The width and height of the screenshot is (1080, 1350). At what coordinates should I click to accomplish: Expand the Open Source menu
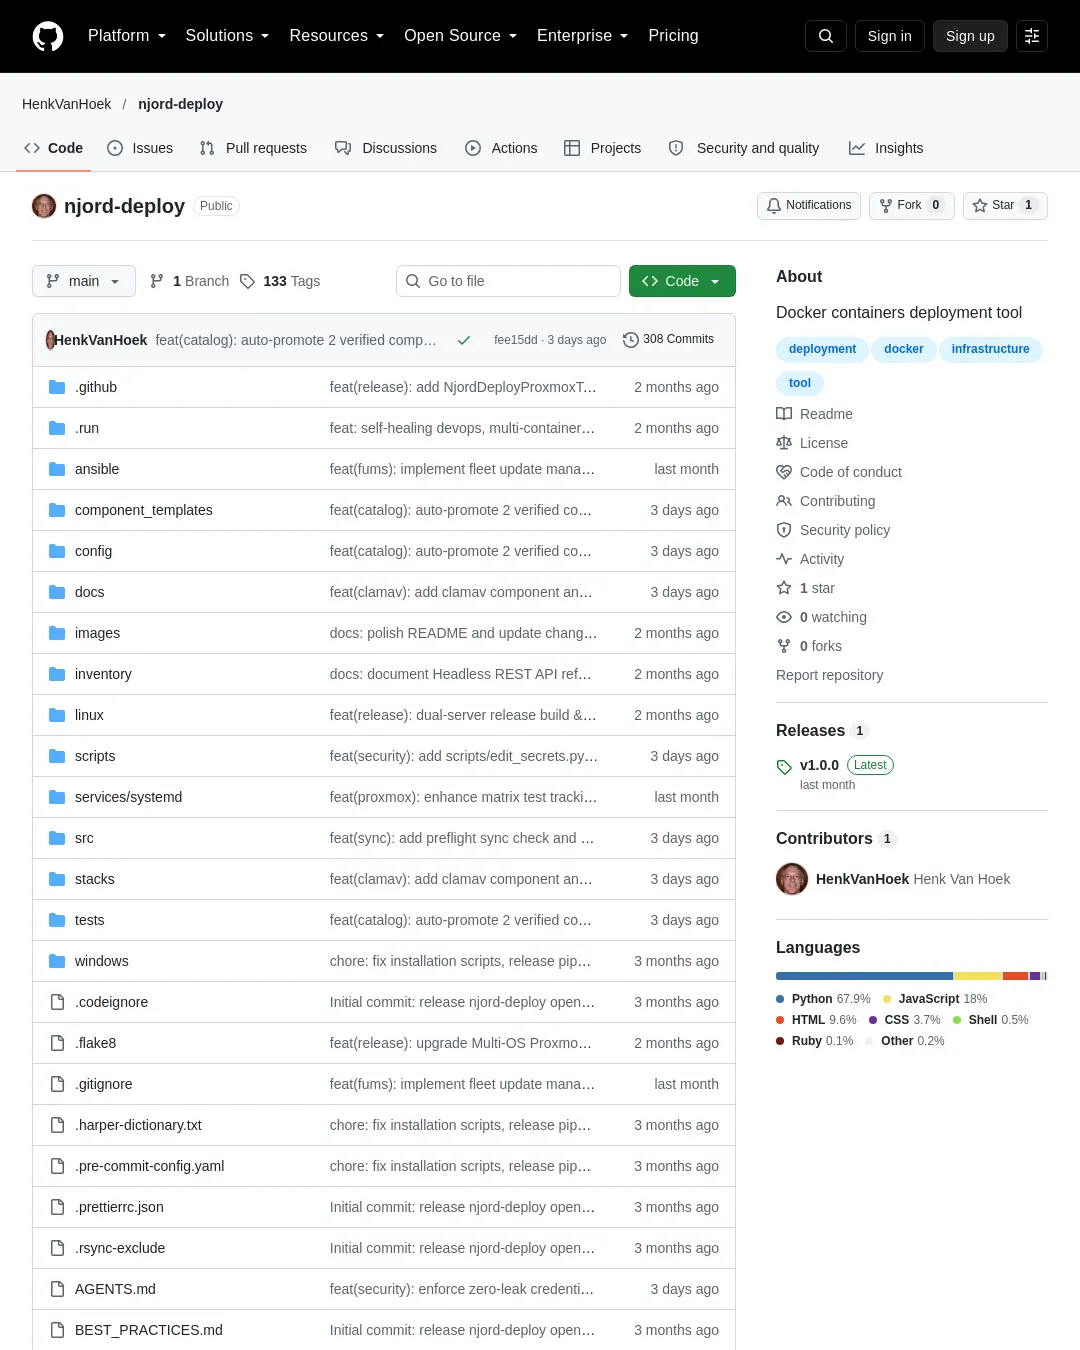click(x=460, y=36)
